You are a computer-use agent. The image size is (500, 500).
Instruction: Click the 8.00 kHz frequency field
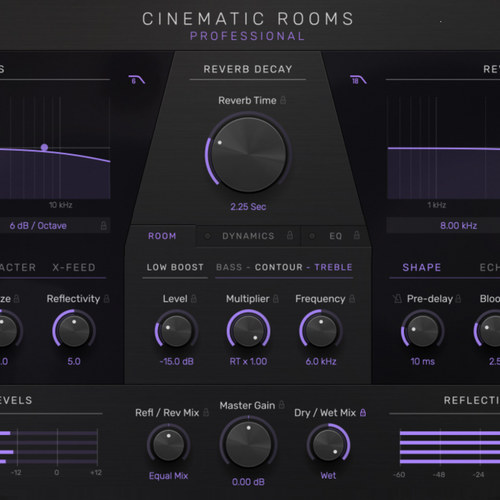point(443,226)
